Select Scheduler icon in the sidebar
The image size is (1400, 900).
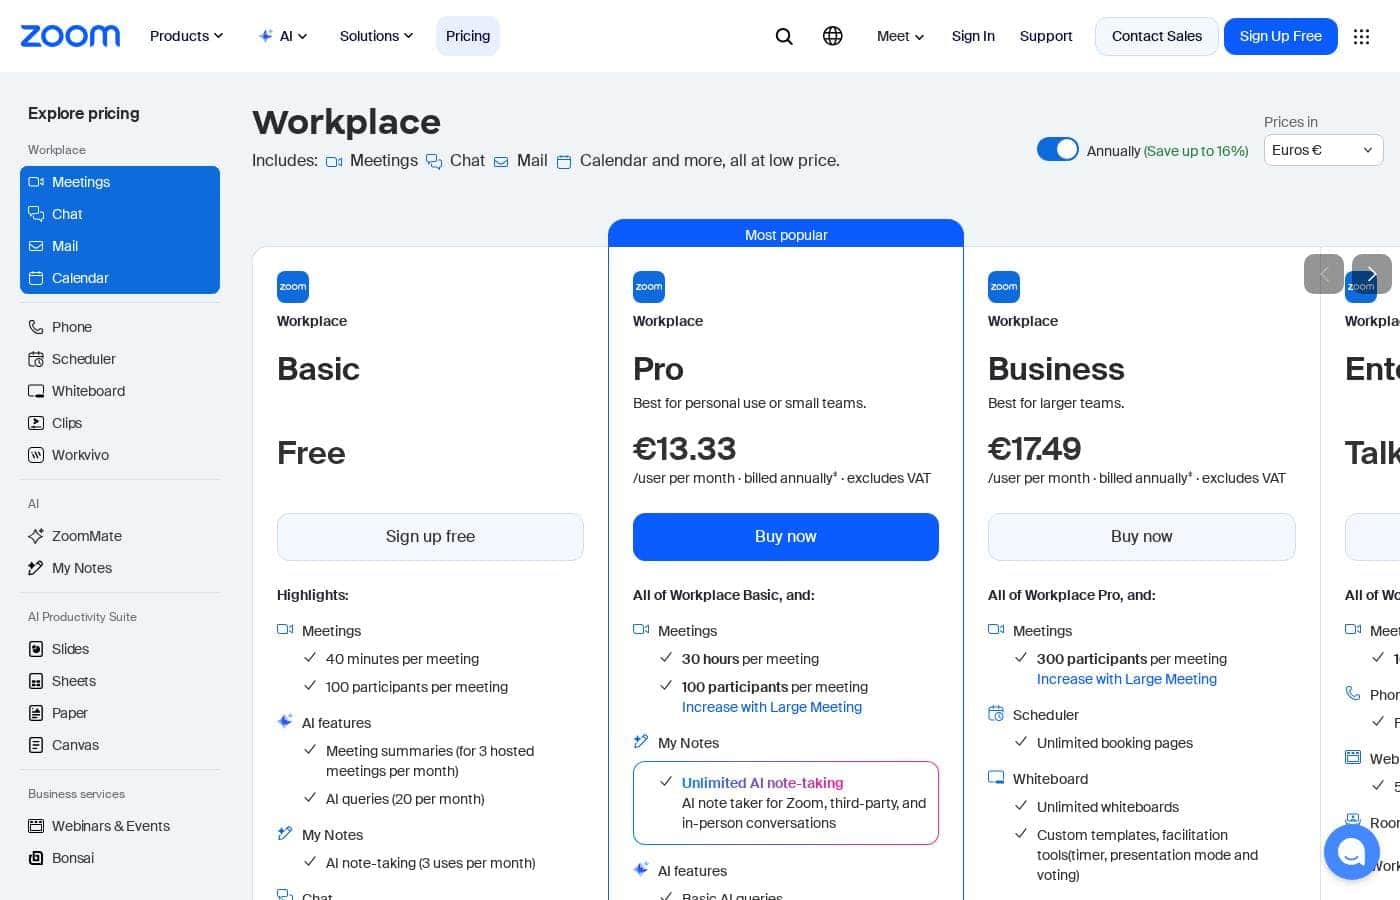coord(36,359)
